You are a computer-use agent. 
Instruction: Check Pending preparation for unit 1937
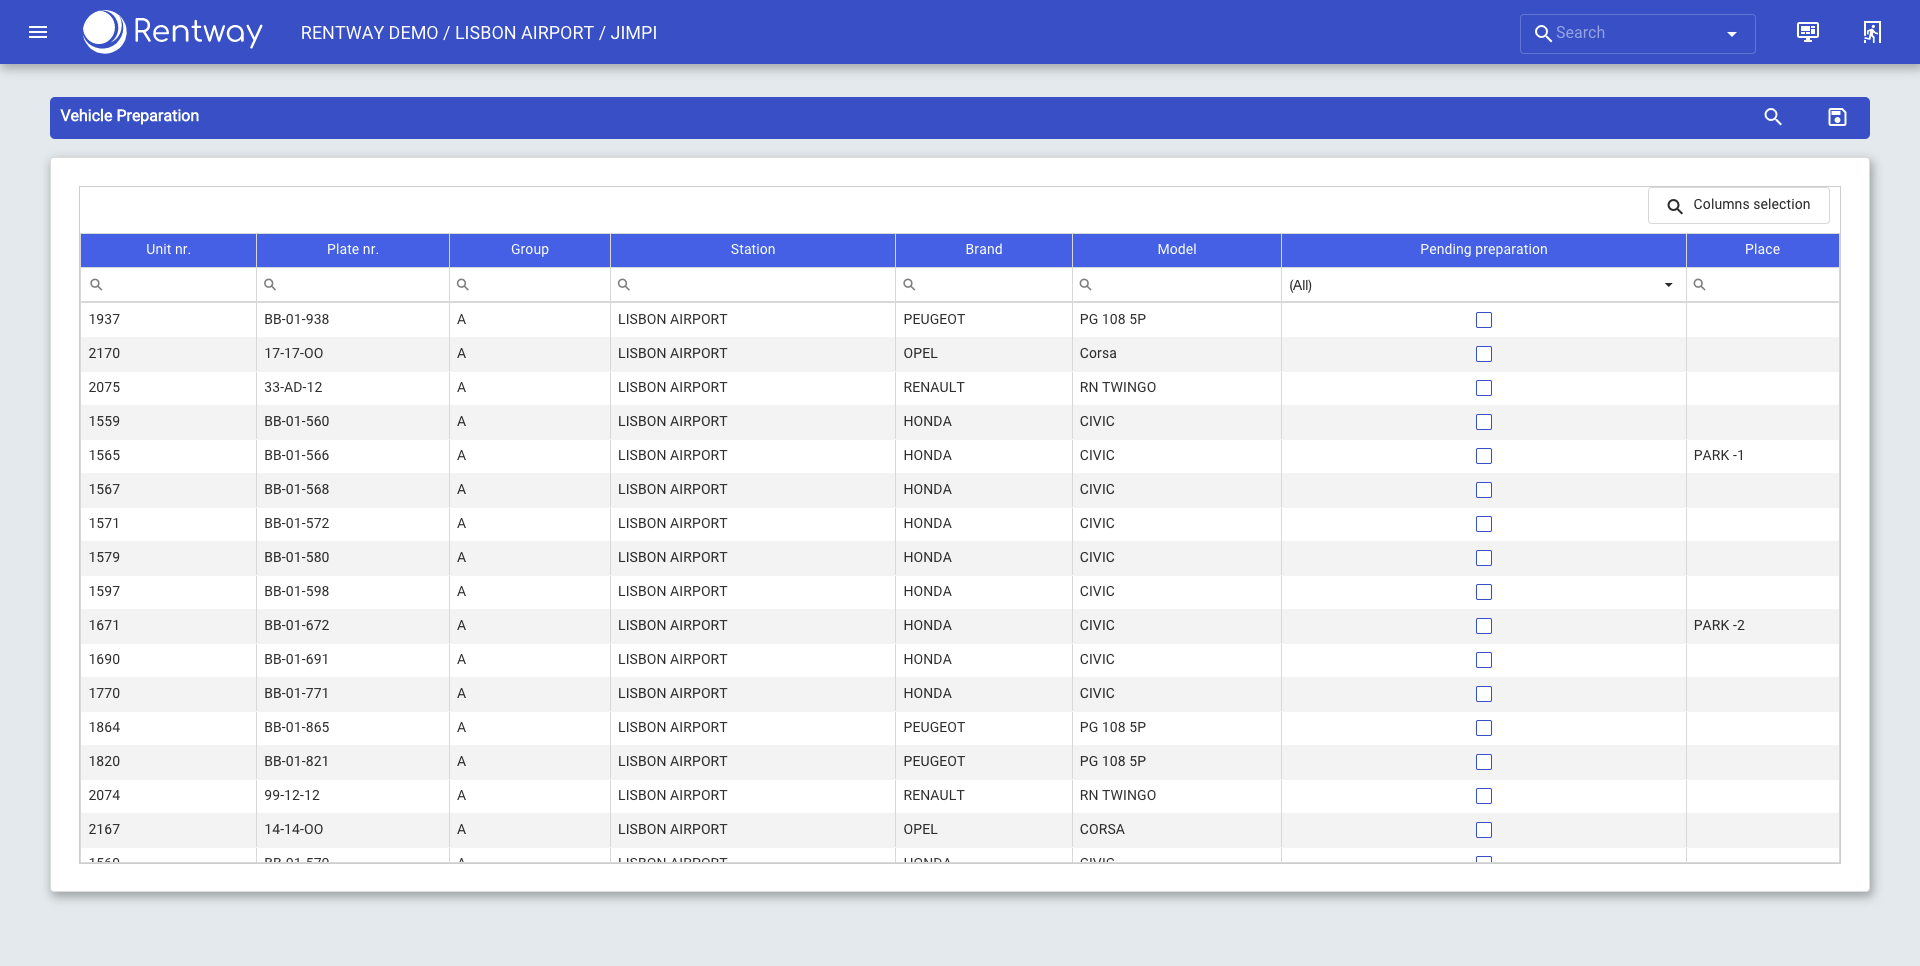[x=1483, y=320]
